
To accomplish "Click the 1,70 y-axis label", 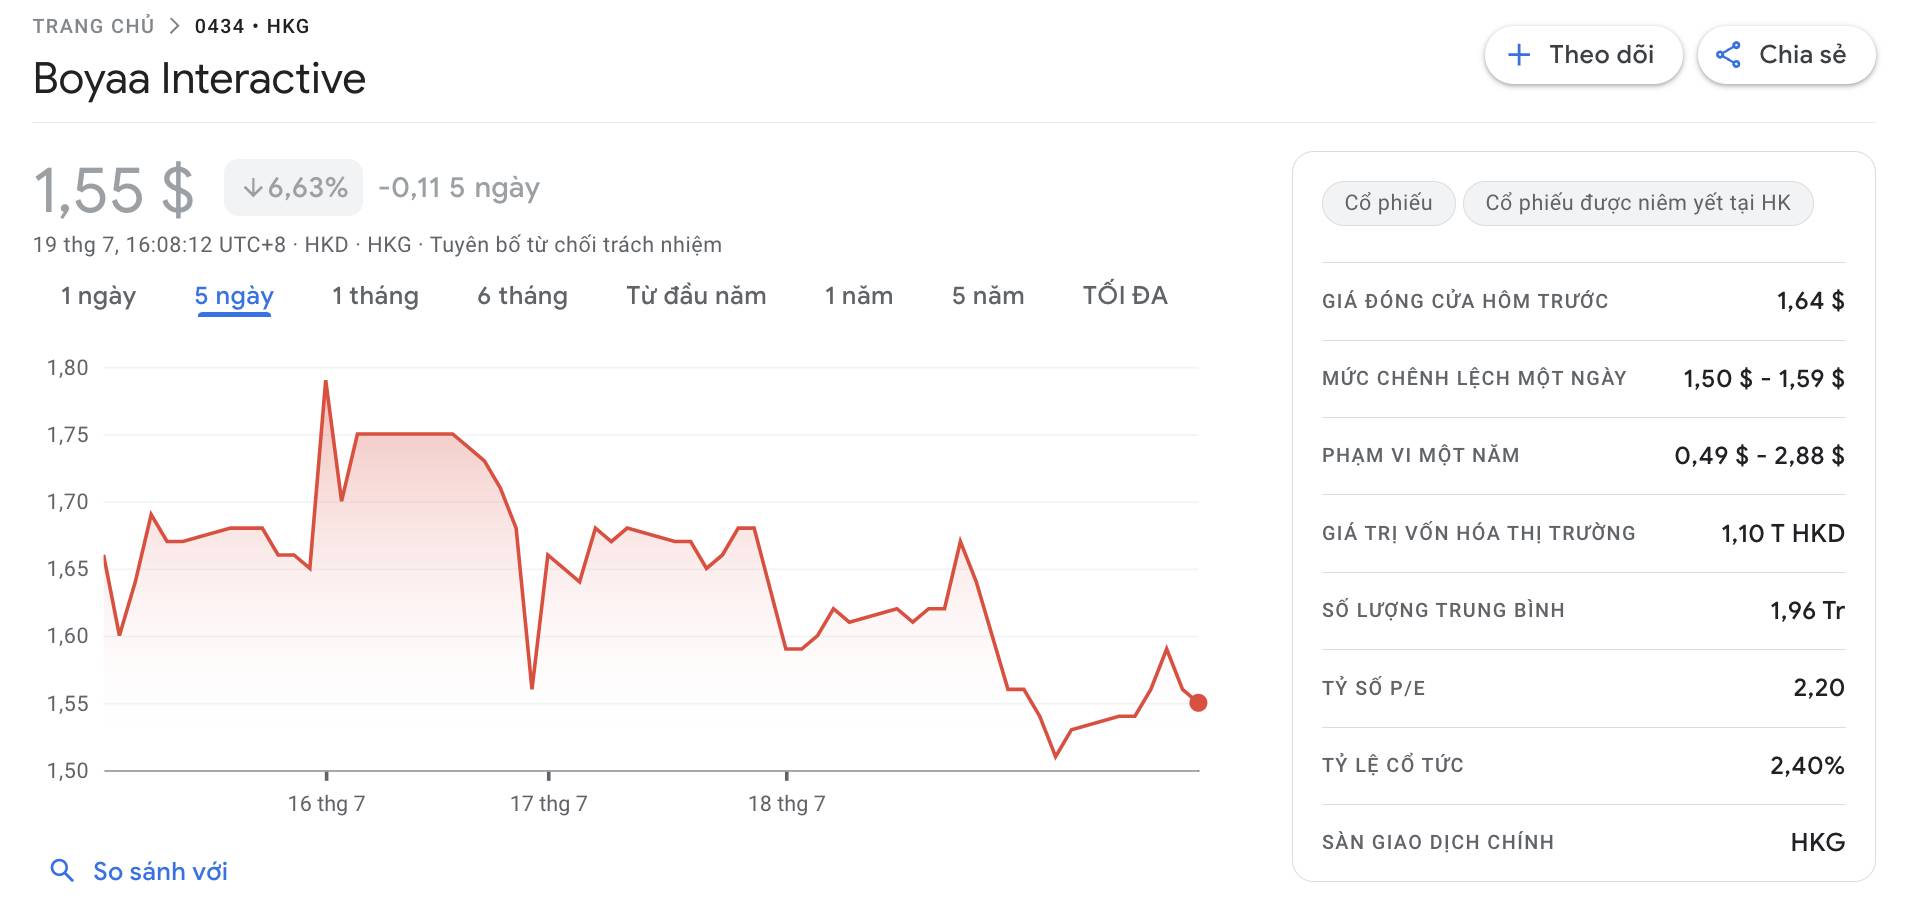I will click(68, 502).
